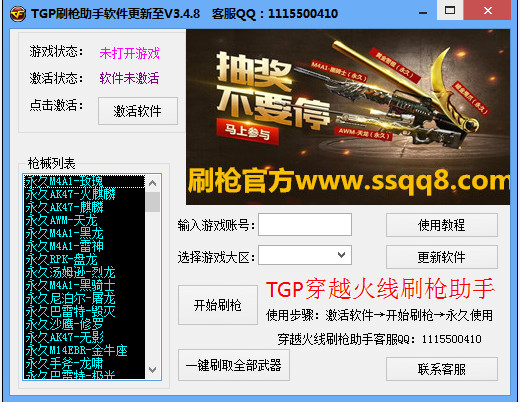Click the 未打开游戏 status text
This screenshot has height=402, width=520.
pos(129,53)
